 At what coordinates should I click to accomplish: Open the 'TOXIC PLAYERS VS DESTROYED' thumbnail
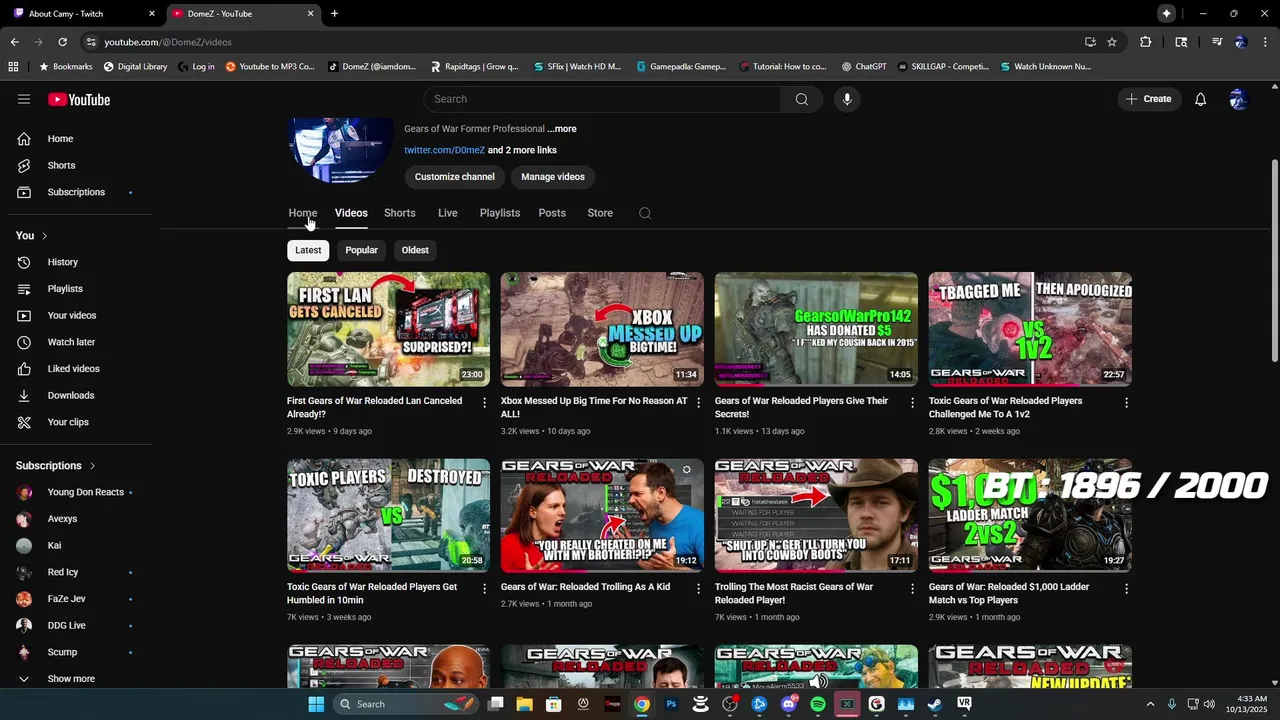(388, 515)
